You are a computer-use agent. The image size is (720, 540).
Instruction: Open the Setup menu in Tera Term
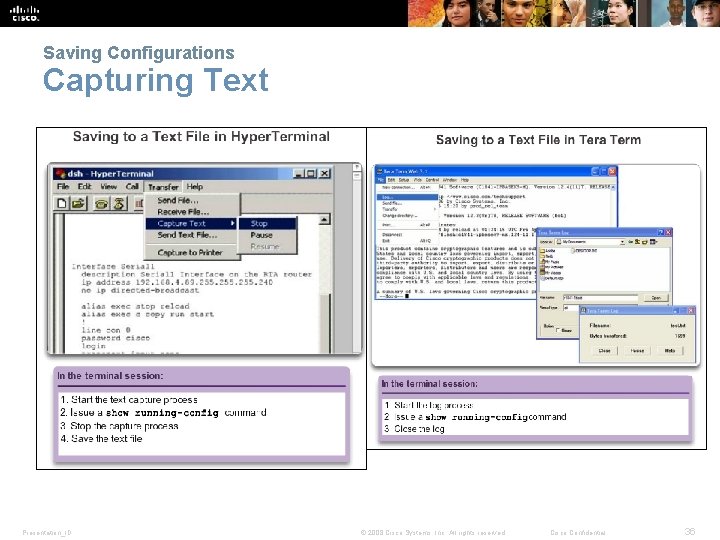pyautogui.click(x=404, y=180)
